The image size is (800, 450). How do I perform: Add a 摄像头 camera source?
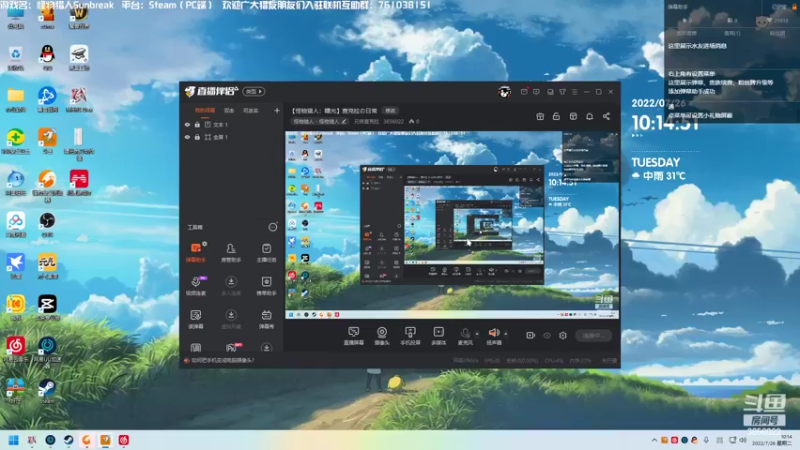click(x=382, y=336)
